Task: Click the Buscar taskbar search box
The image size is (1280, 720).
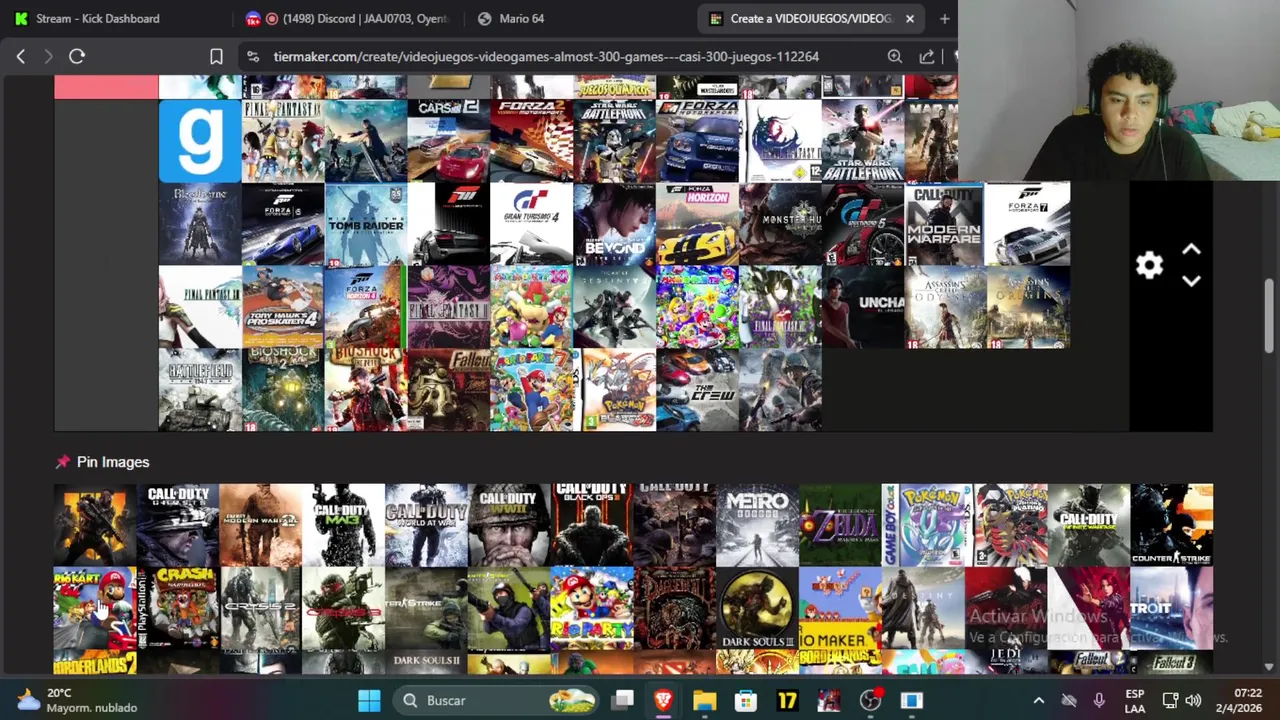Action: pos(498,701)
